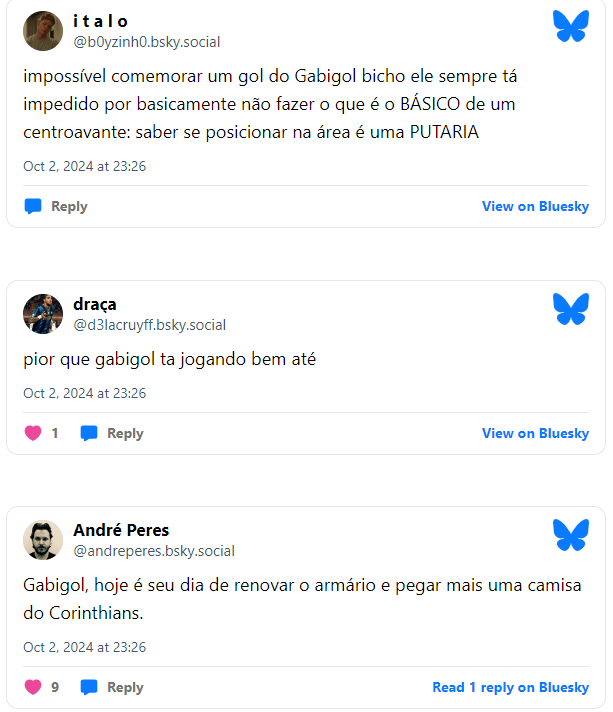Viewport: 613px width, 712px height.
Task: Click Bluesky butterfly logo on italo's post
Action: coord(570,27)
